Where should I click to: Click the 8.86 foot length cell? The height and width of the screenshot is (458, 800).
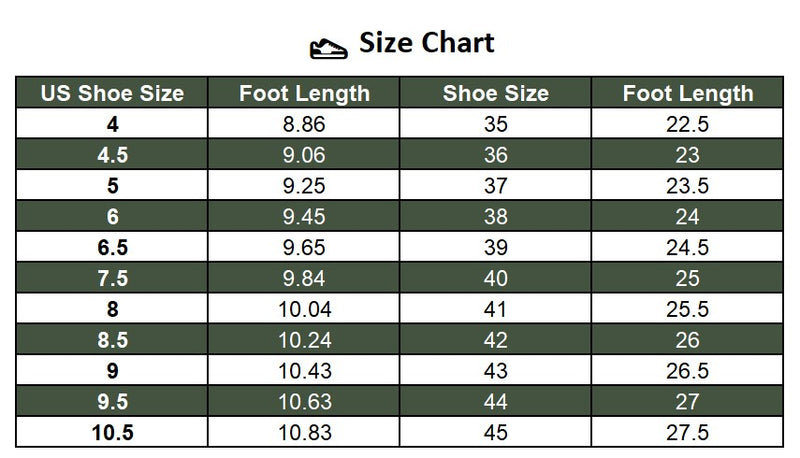(304, 123)
